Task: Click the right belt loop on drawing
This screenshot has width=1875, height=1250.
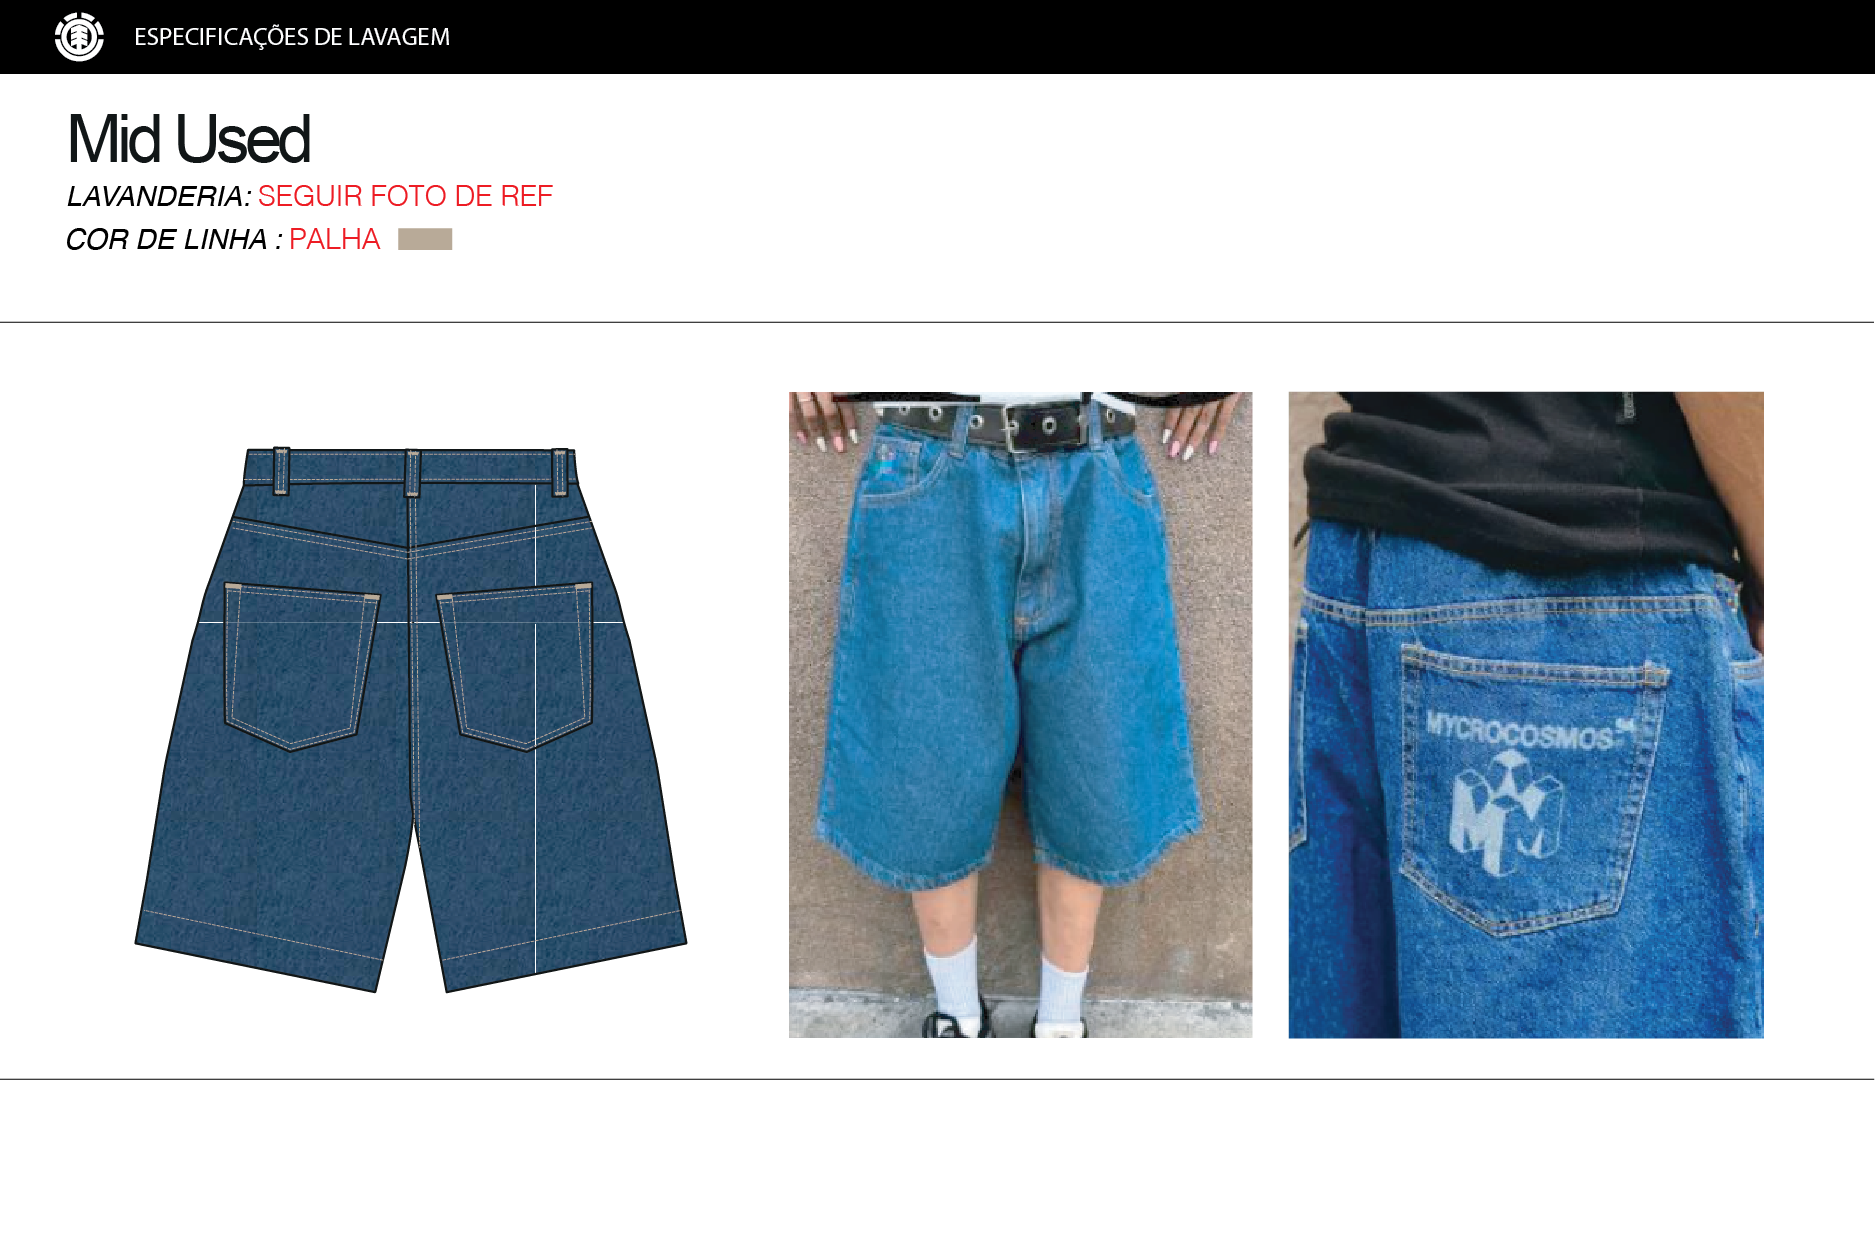Action: click(x=560, y=472)
